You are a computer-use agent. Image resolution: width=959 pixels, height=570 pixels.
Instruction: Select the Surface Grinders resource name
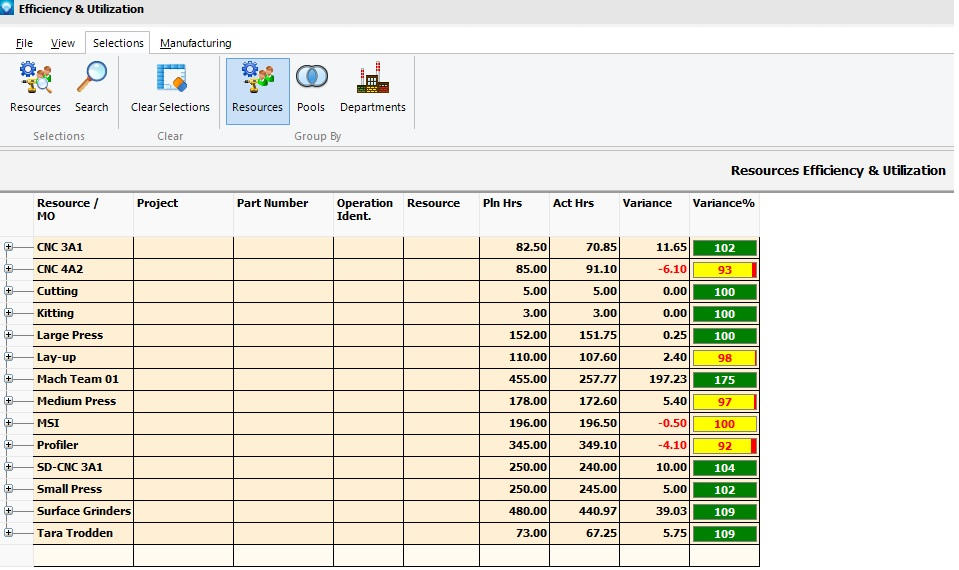point(84,511)
